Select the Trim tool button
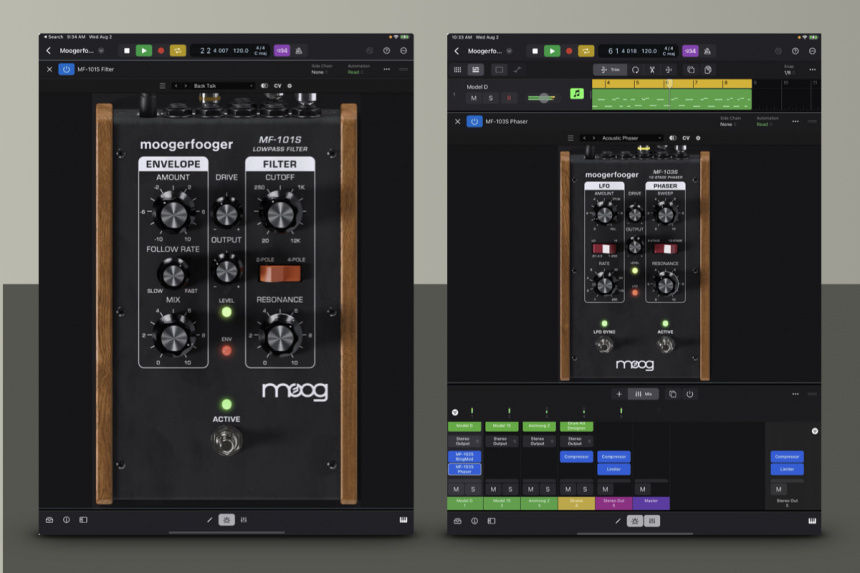Screen dimensions: 860x573 tap(610, 70)
